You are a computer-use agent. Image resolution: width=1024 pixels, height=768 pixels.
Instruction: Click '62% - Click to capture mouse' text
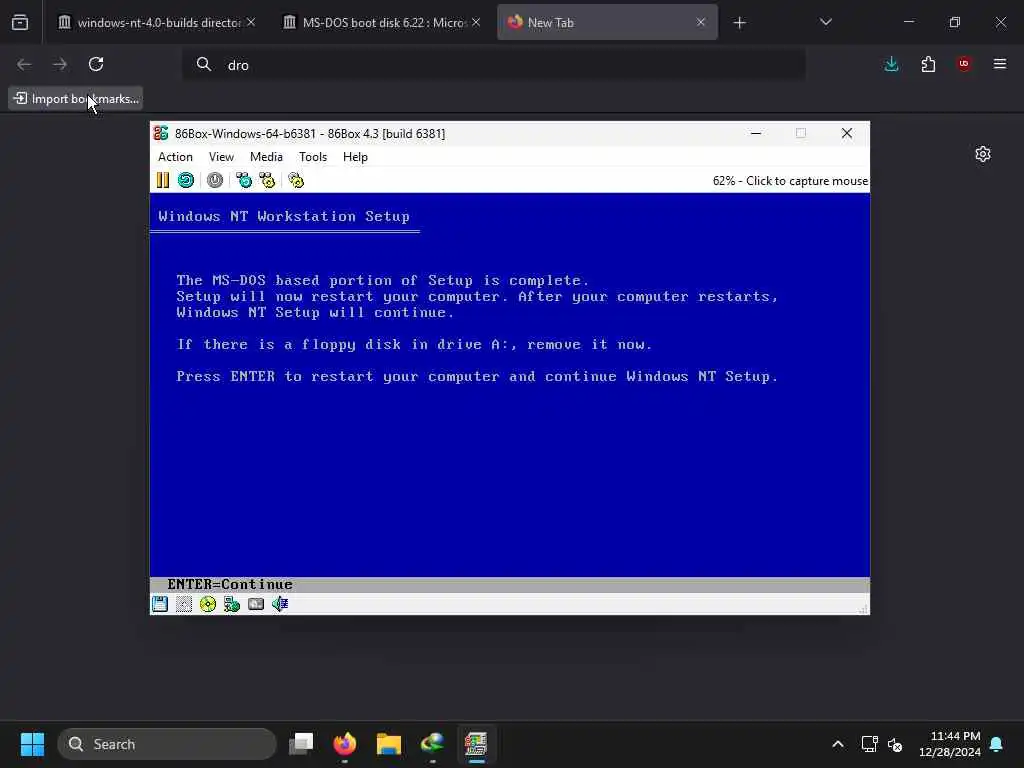pyautogui.click(x=790, y=181)
